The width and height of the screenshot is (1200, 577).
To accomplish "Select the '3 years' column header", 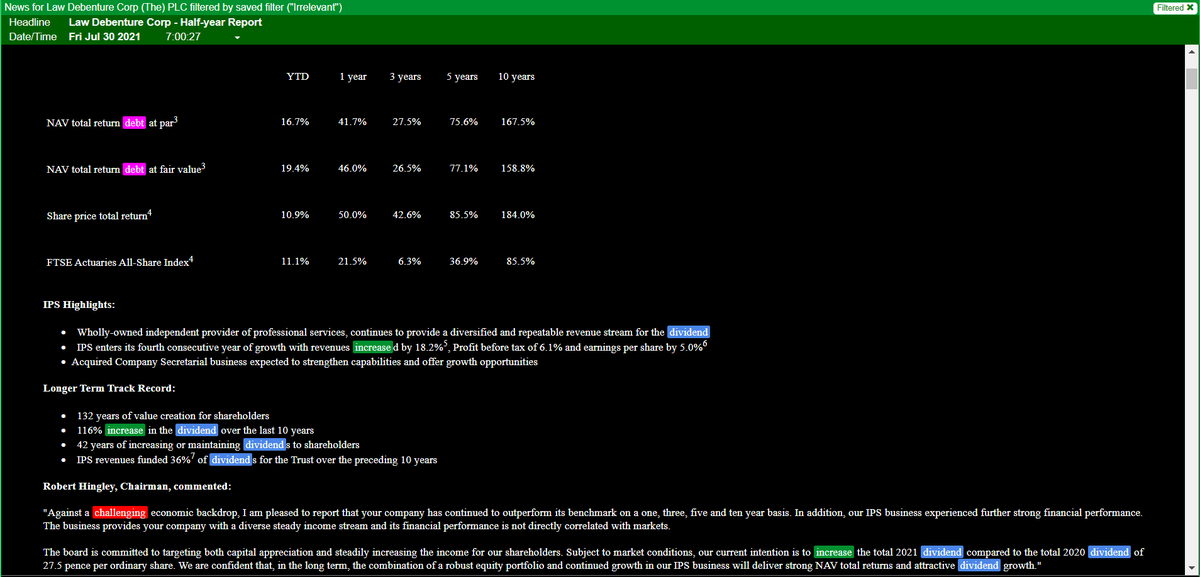I will pos(405,77).
